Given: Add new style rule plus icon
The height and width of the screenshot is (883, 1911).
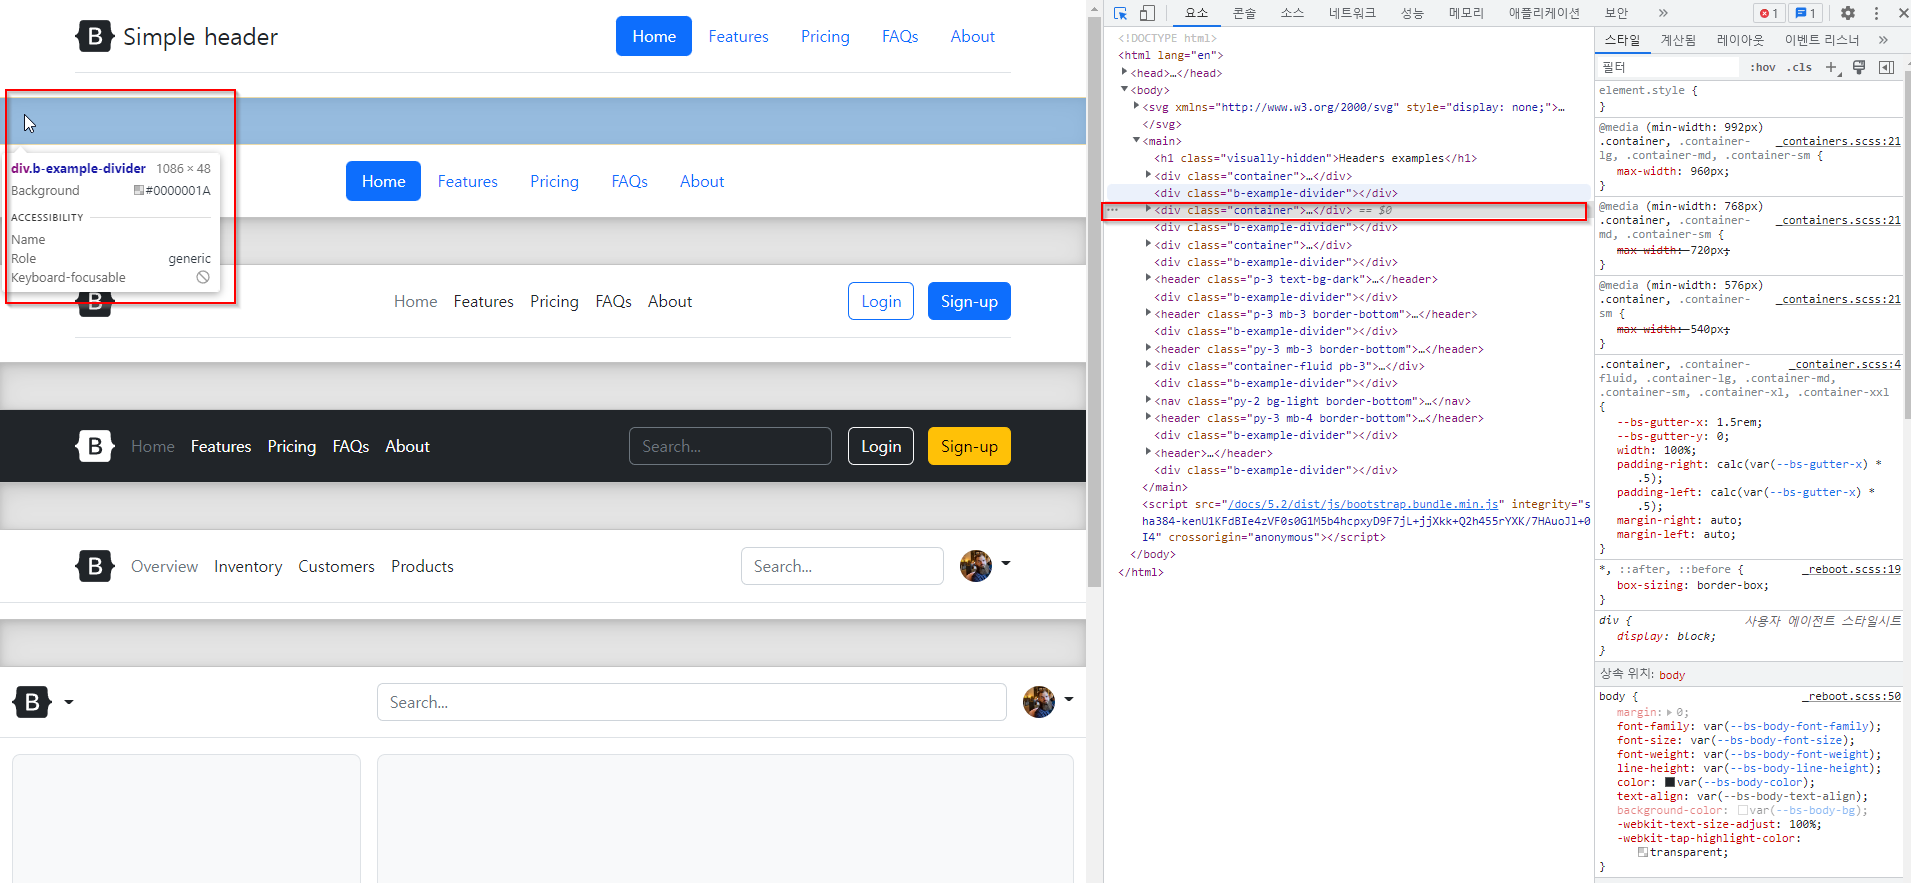Looking at the screenshot, I should (x=1831, y=67).
